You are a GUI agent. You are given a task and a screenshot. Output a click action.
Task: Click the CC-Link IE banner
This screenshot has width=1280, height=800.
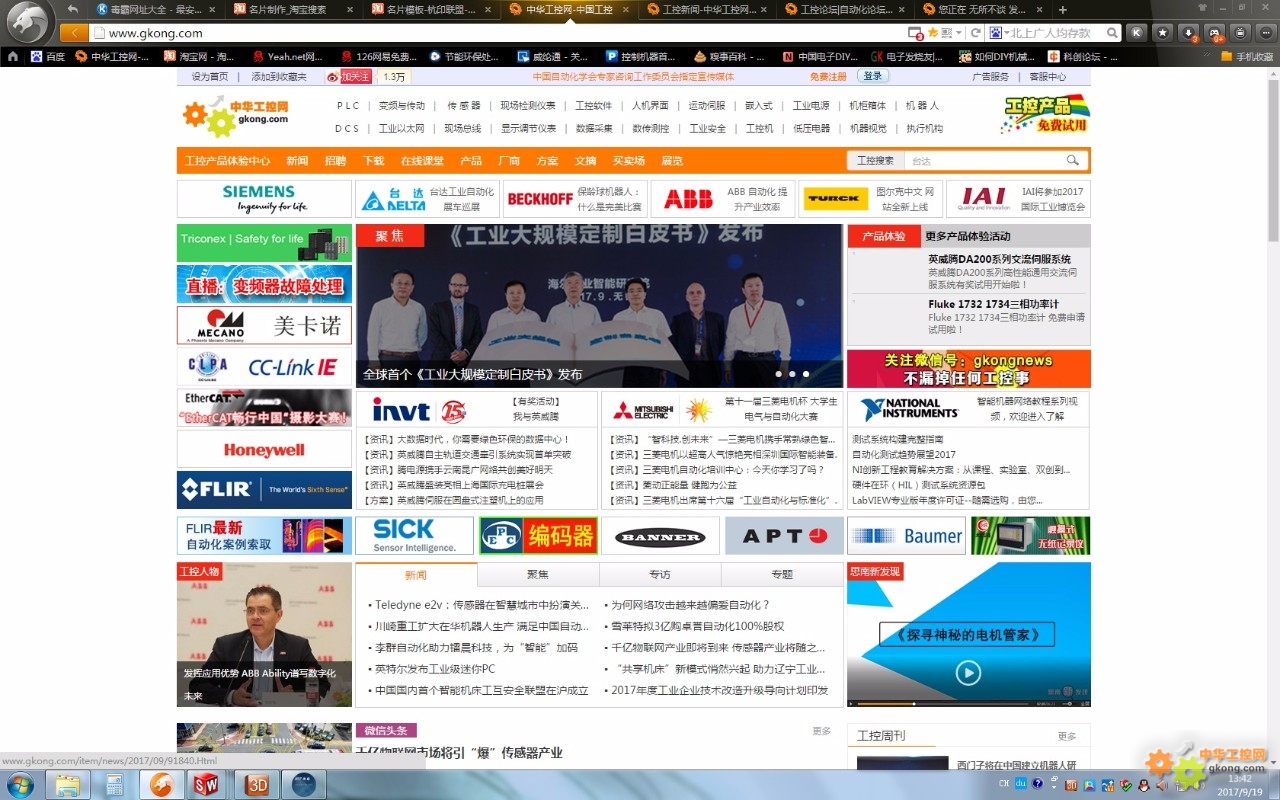click(264, 367)
